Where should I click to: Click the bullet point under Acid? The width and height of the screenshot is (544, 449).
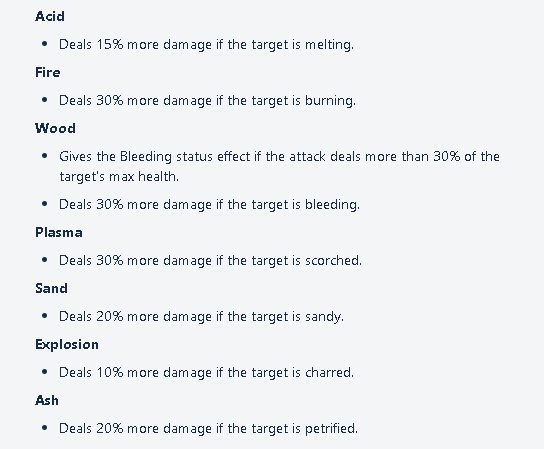click(44, 44)
